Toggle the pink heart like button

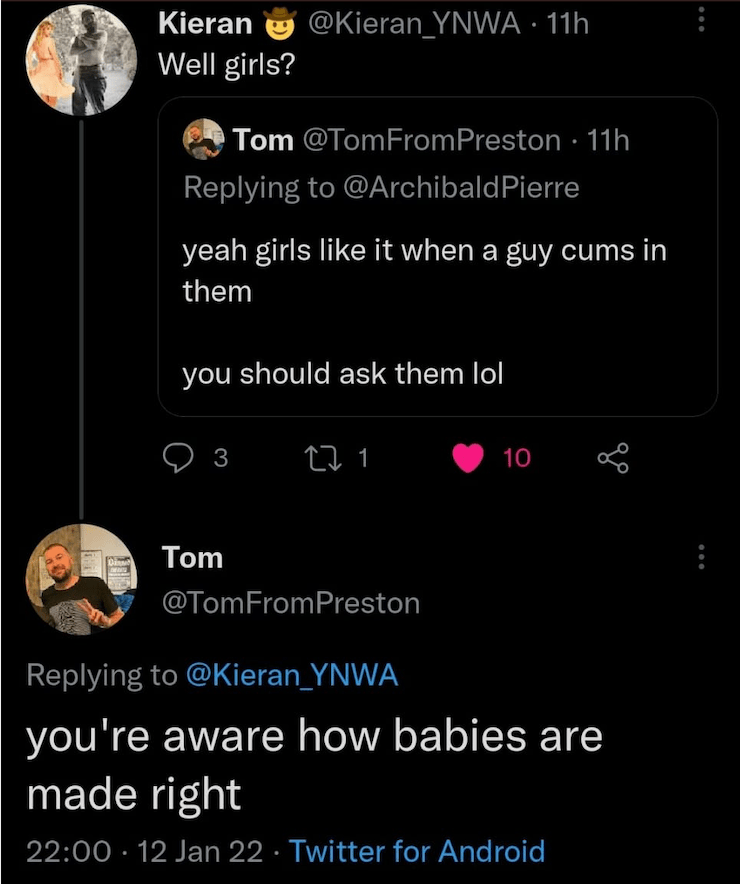tap(467, 458)
